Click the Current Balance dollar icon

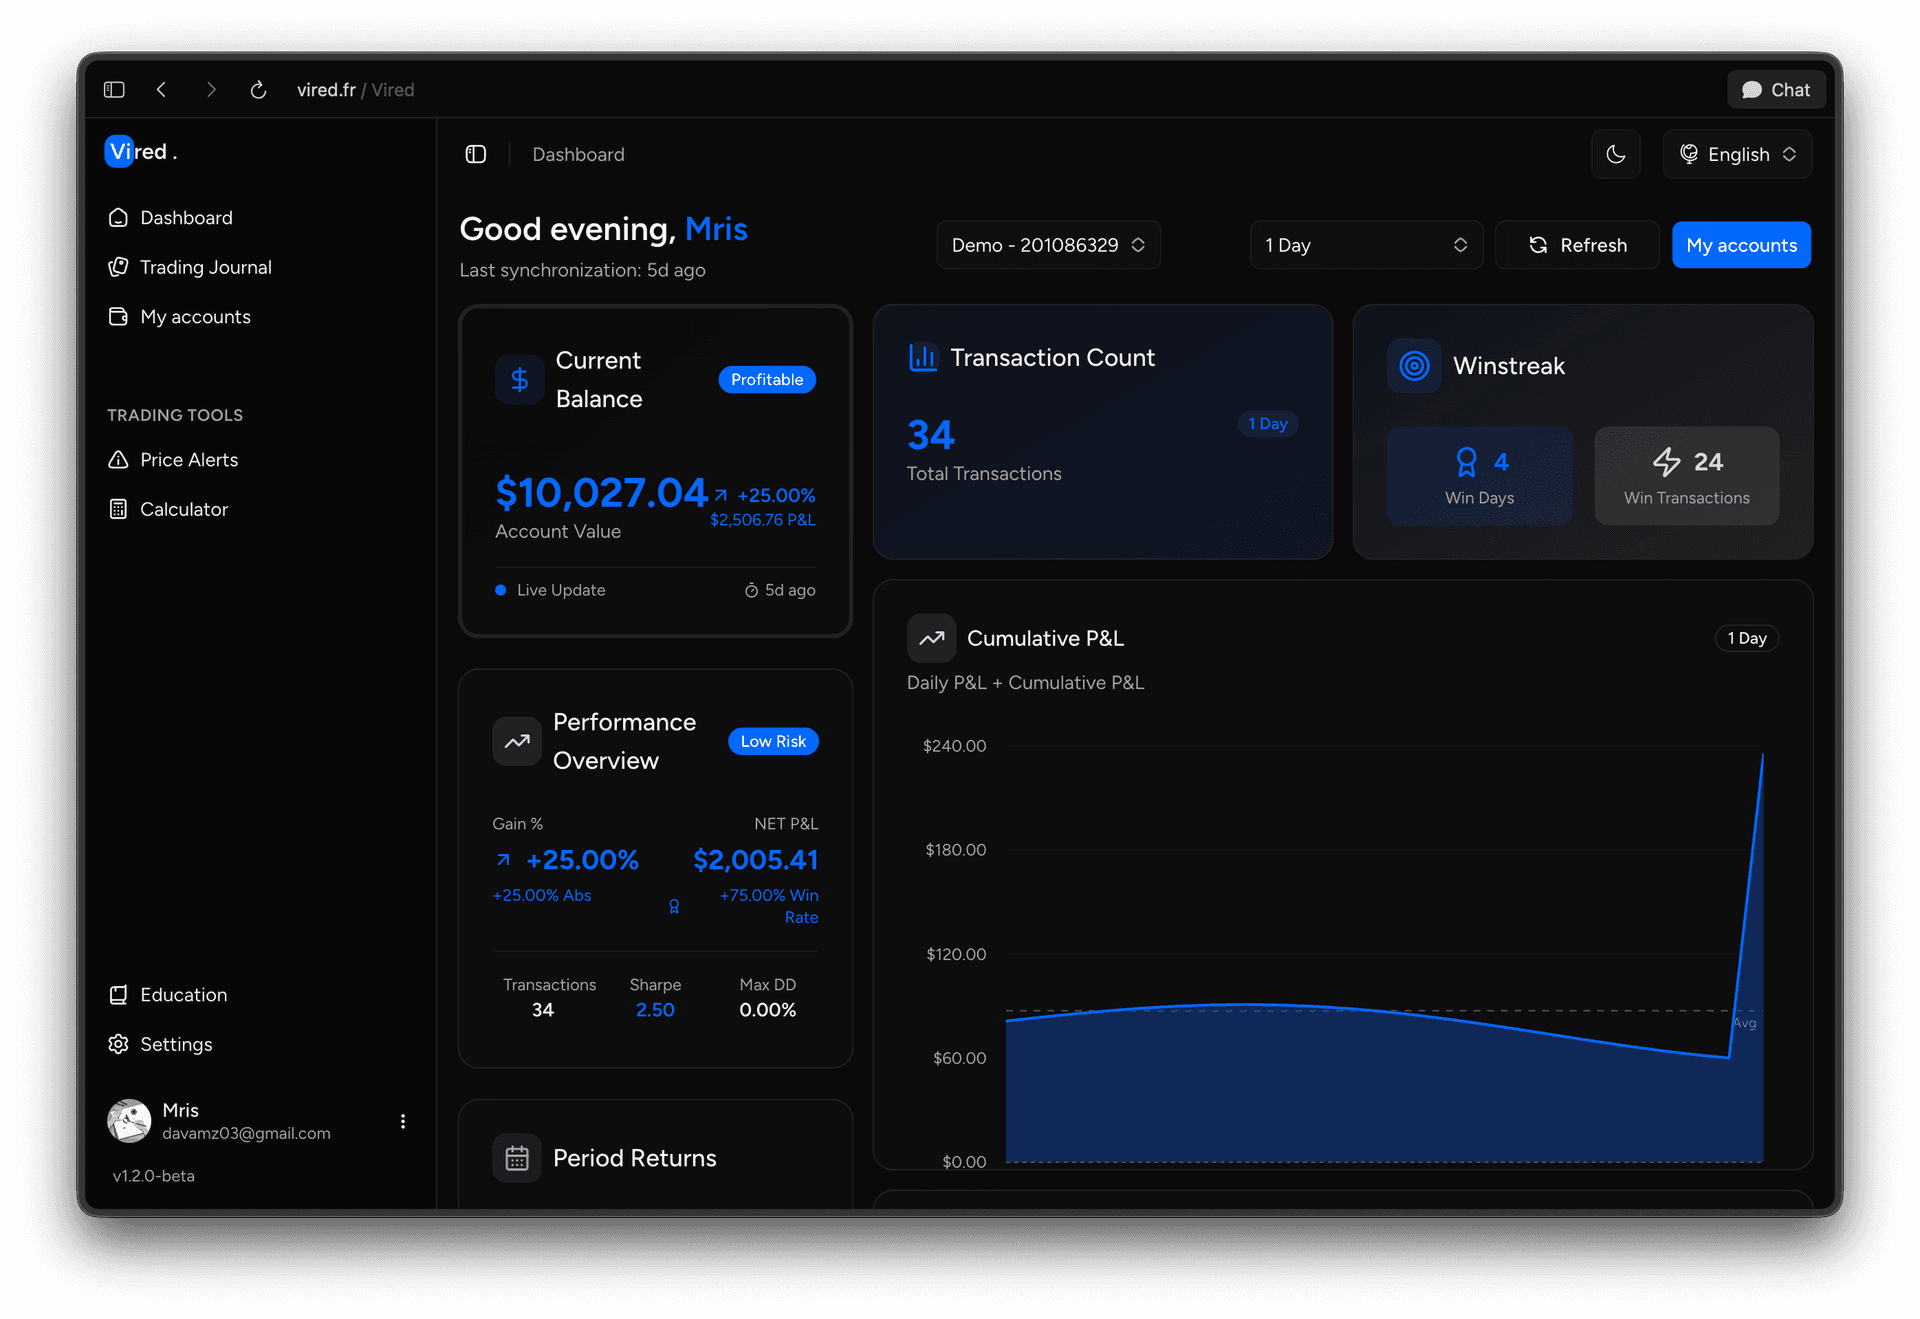(519, 379)
